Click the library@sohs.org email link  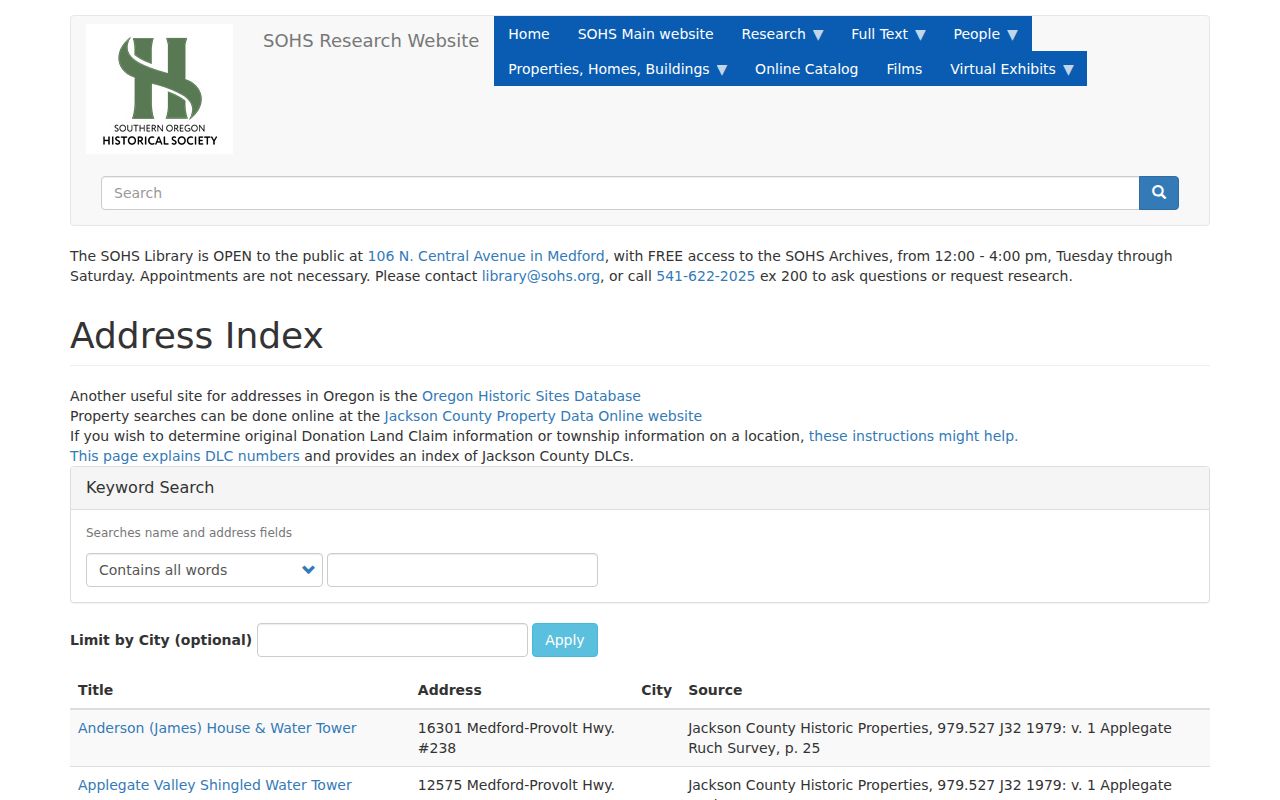(x=541, y=276)
